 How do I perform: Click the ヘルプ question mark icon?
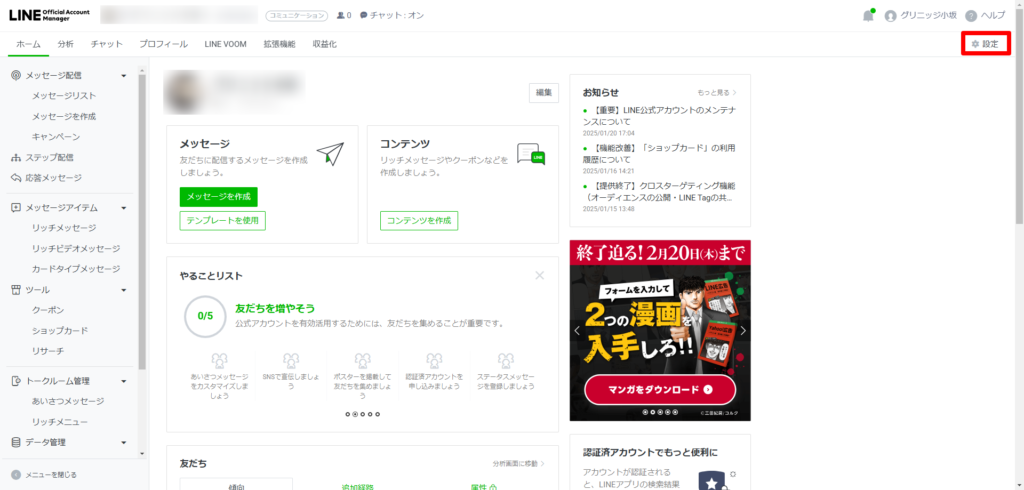pyautogui.click(x=971, y=16)
